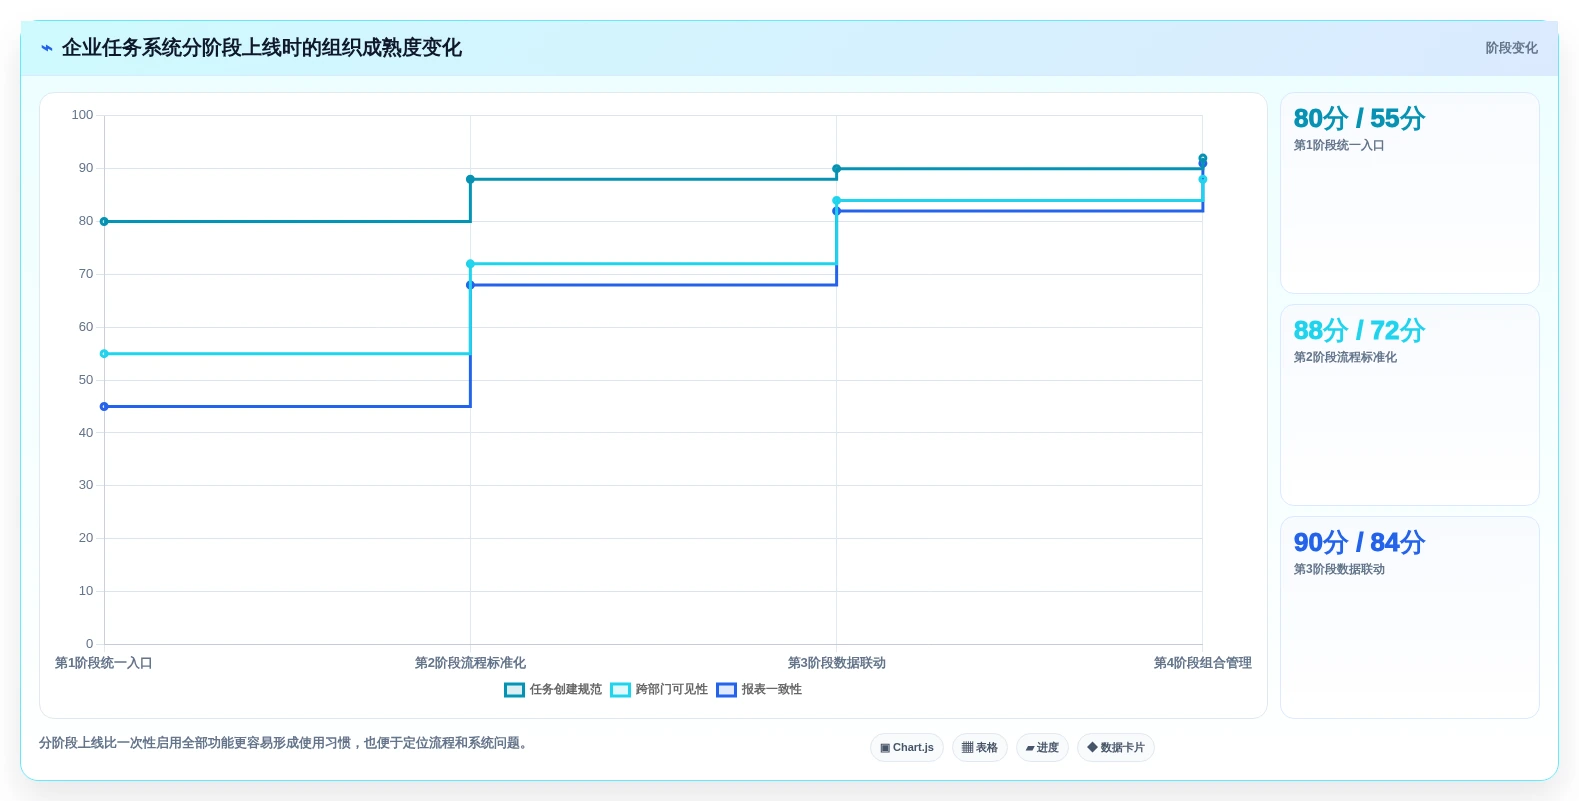Click the data point at 84 on 第3阶段
Image resolution: width=1579 pixels, height=801 pixels.
[837, 201]
